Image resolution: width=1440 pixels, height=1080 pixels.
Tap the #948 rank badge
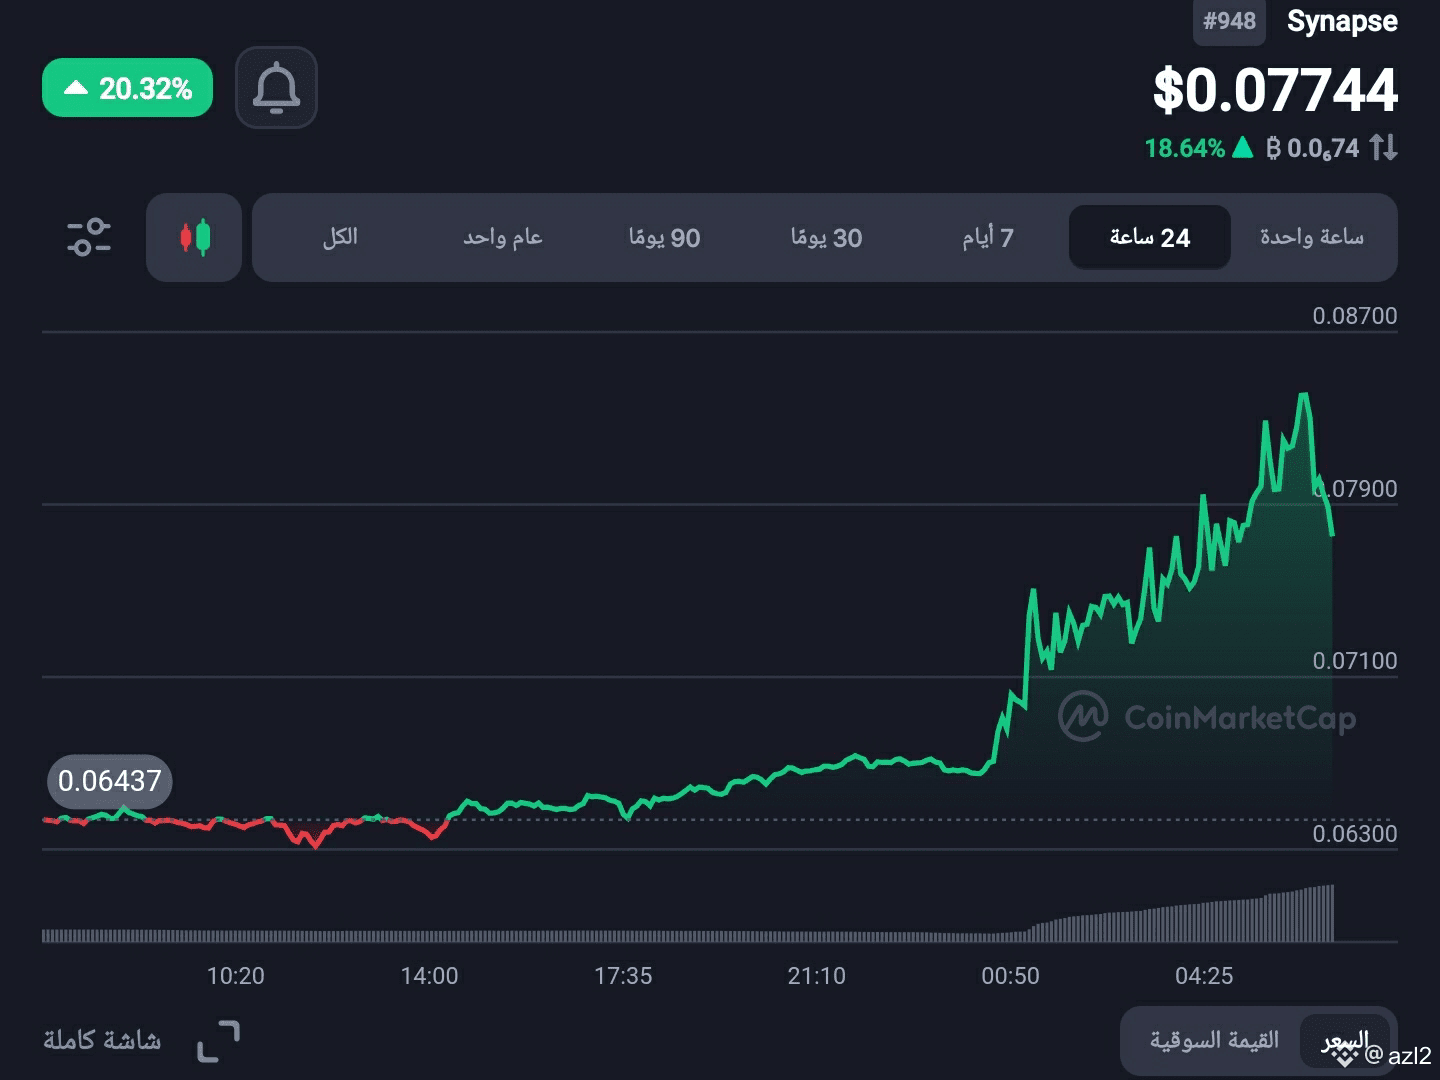click(1229, 21)
